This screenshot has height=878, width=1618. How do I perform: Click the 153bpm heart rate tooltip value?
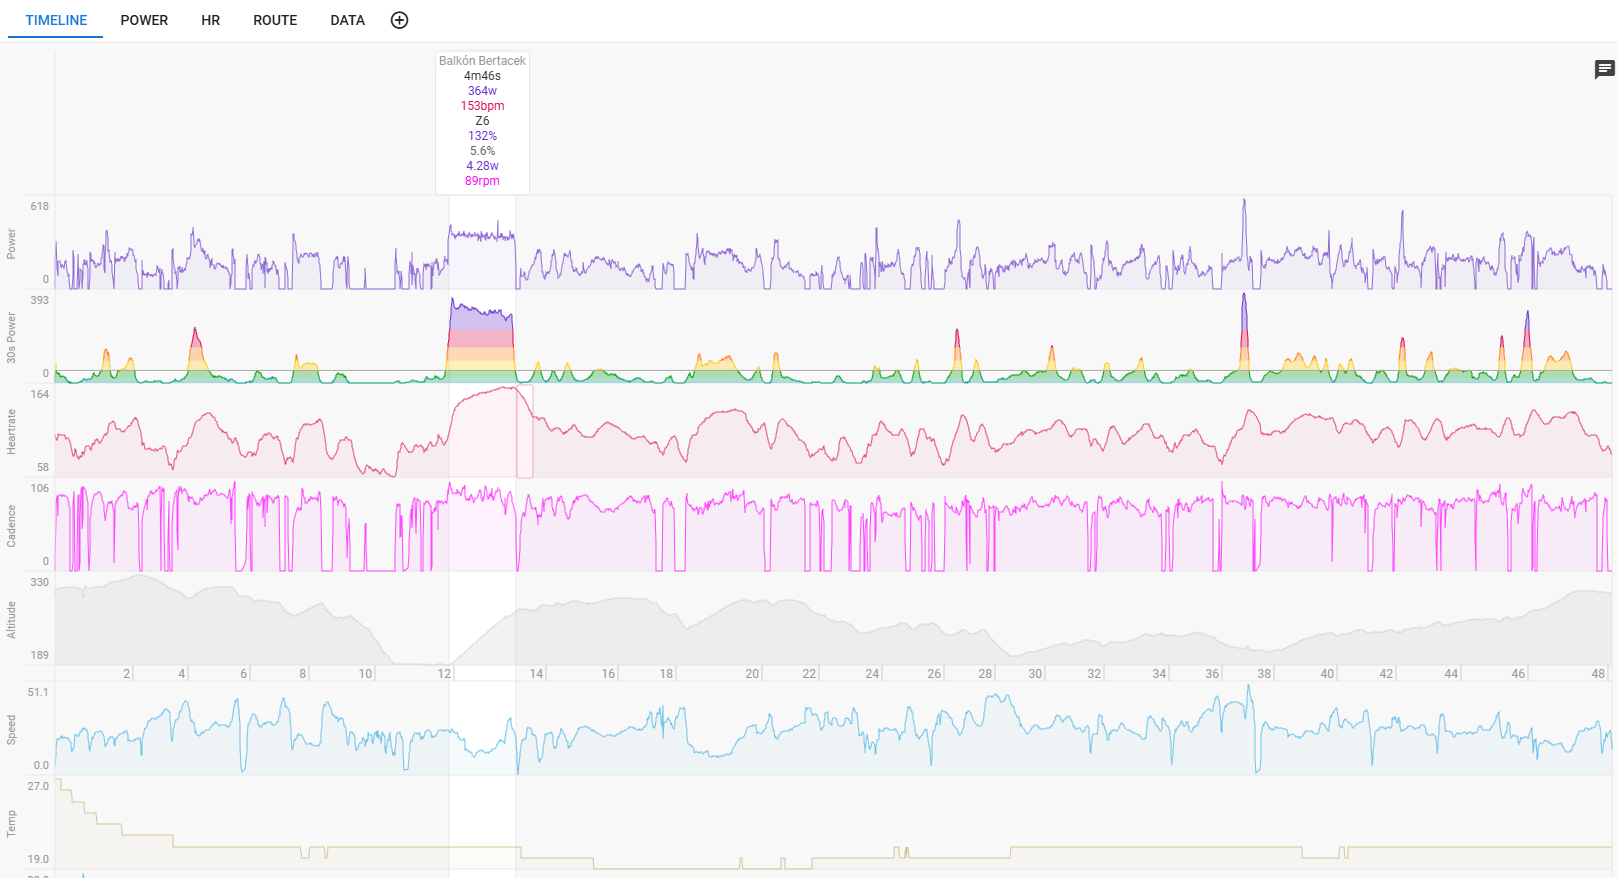tap(482, 106)
